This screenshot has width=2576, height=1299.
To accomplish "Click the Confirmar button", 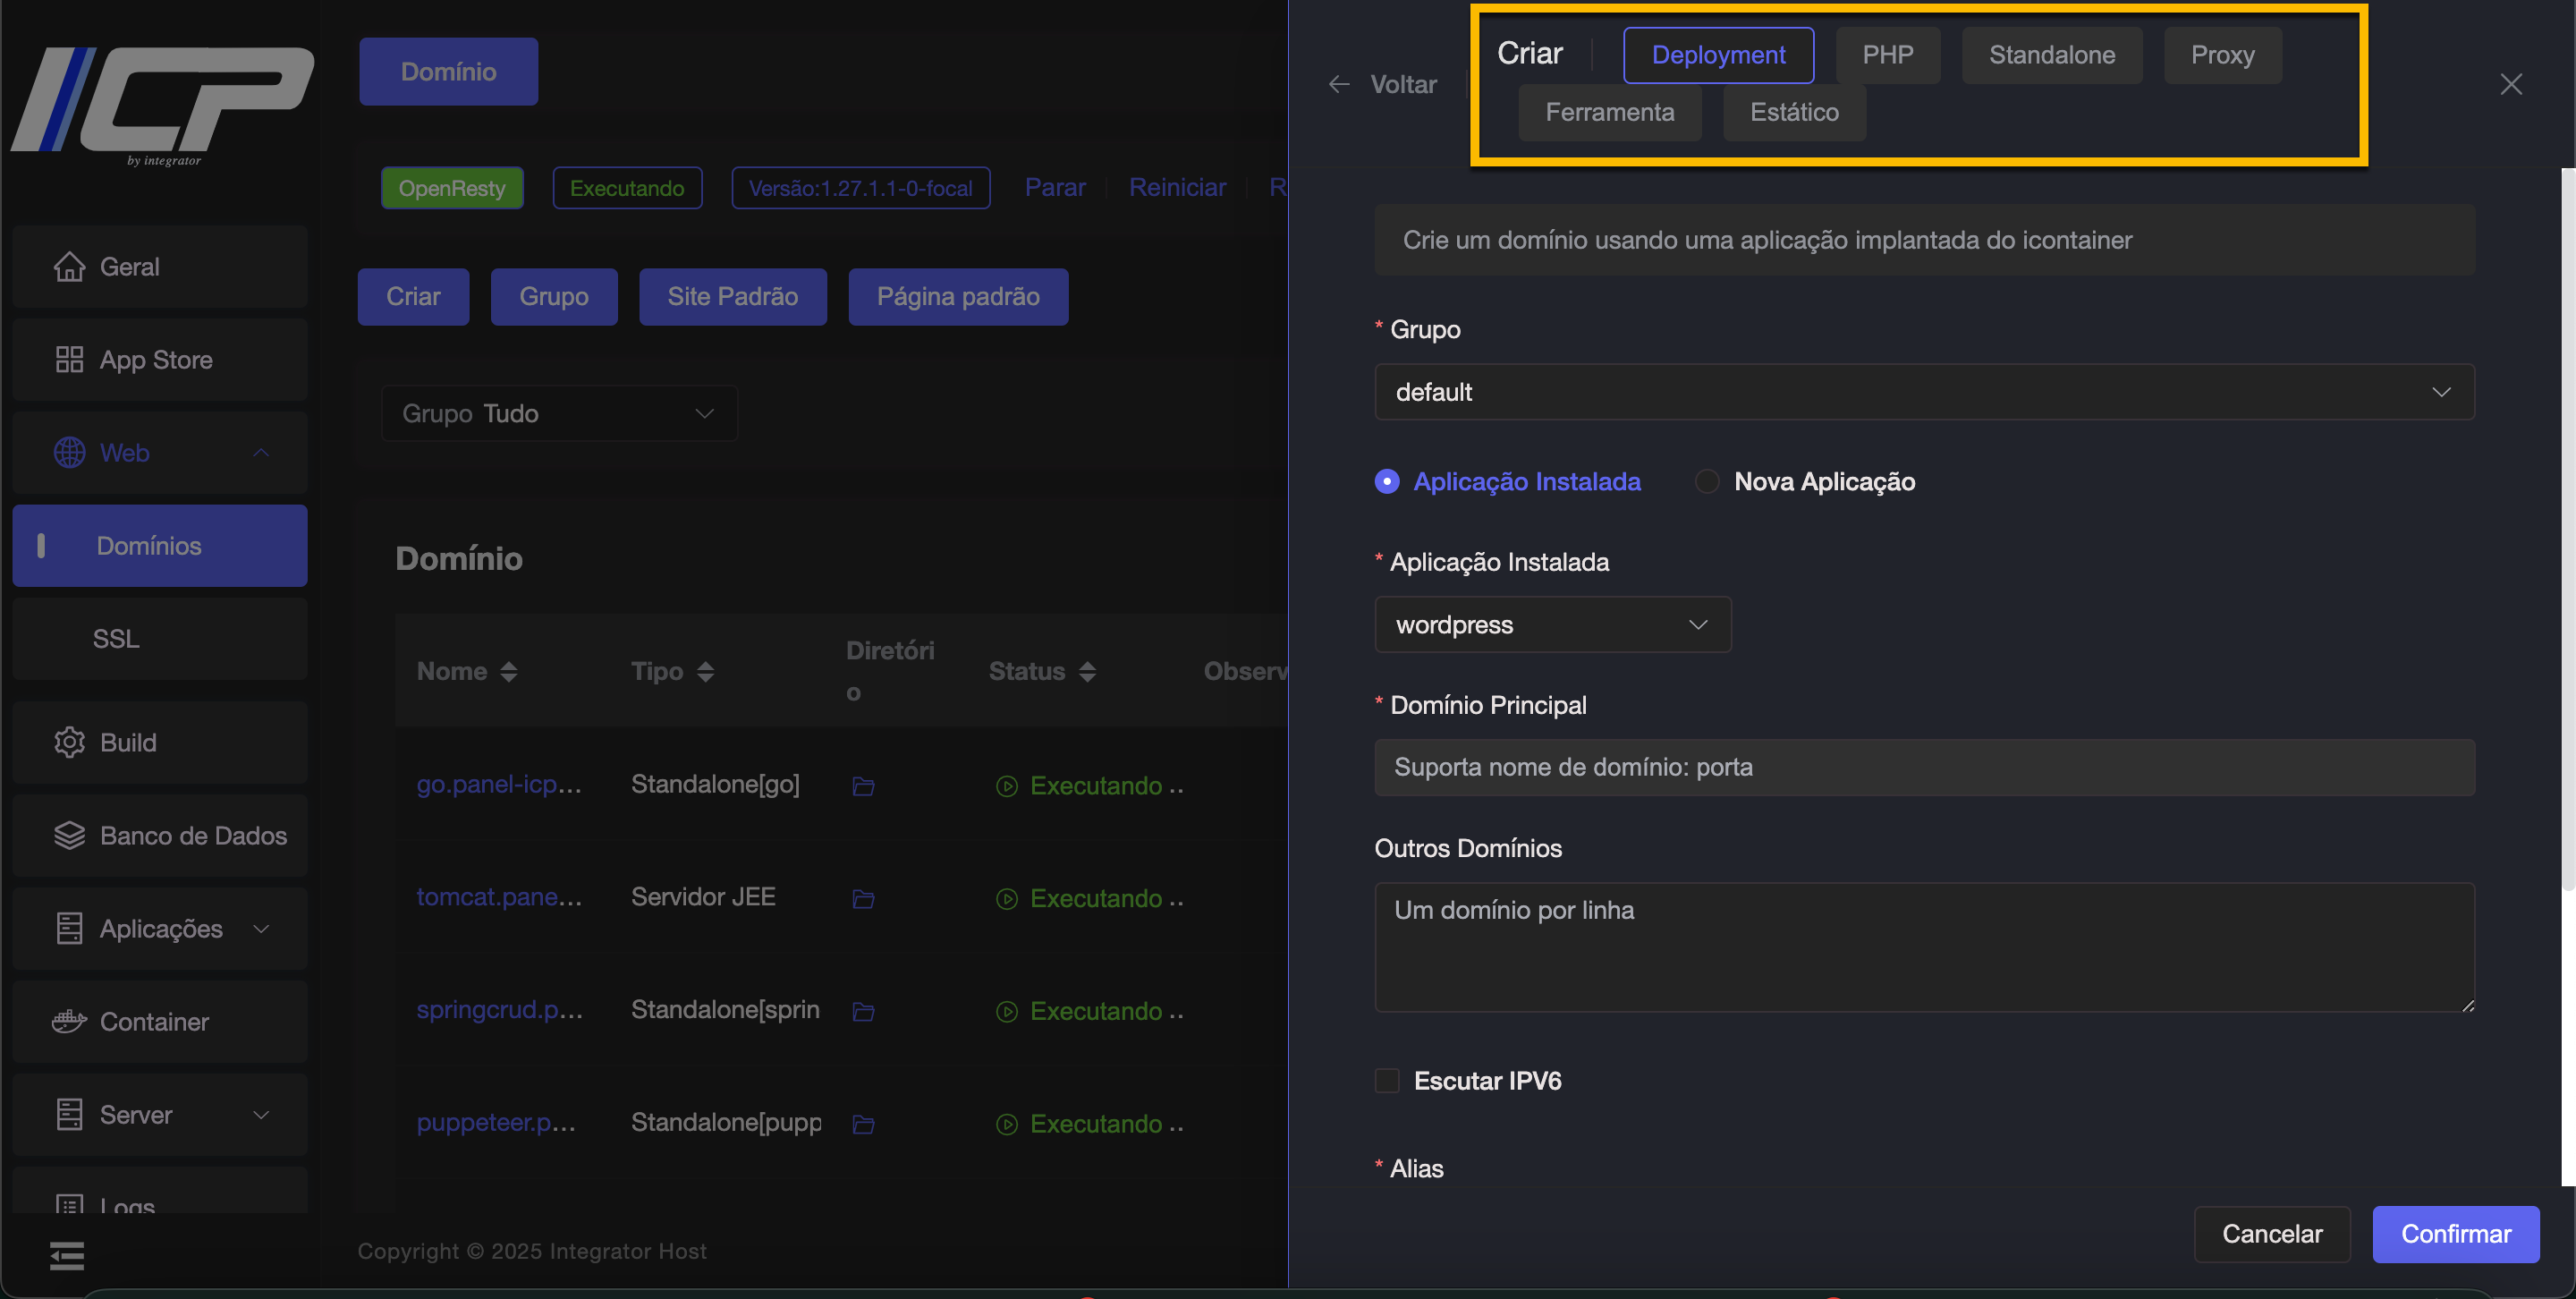I will pos(2455,1234).
